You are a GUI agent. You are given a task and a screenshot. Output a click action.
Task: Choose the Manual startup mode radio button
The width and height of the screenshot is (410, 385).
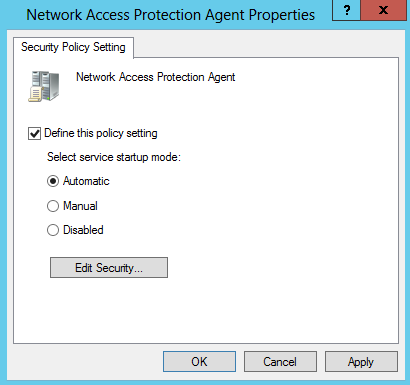coord(53,206)
